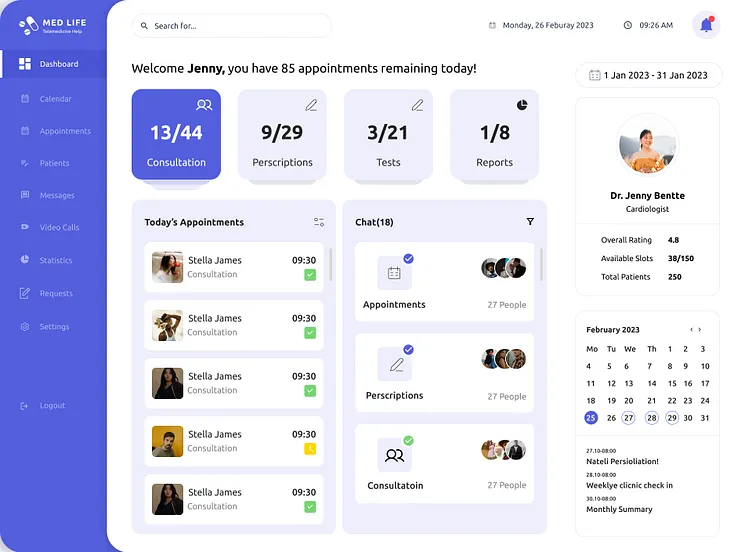This screenshot has width=752, height=552.
Task: Go to previous month in calendar
Action: point(691,329)
